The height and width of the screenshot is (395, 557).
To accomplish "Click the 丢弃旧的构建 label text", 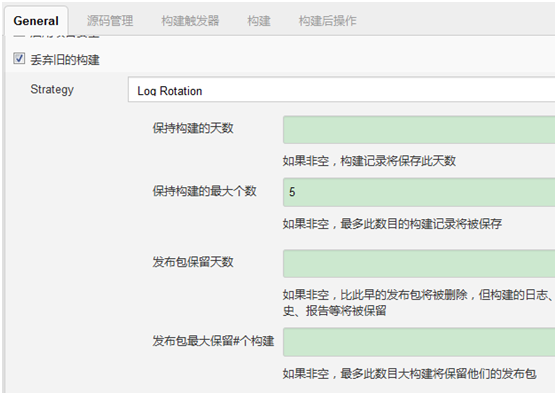I will click(65, 59).
